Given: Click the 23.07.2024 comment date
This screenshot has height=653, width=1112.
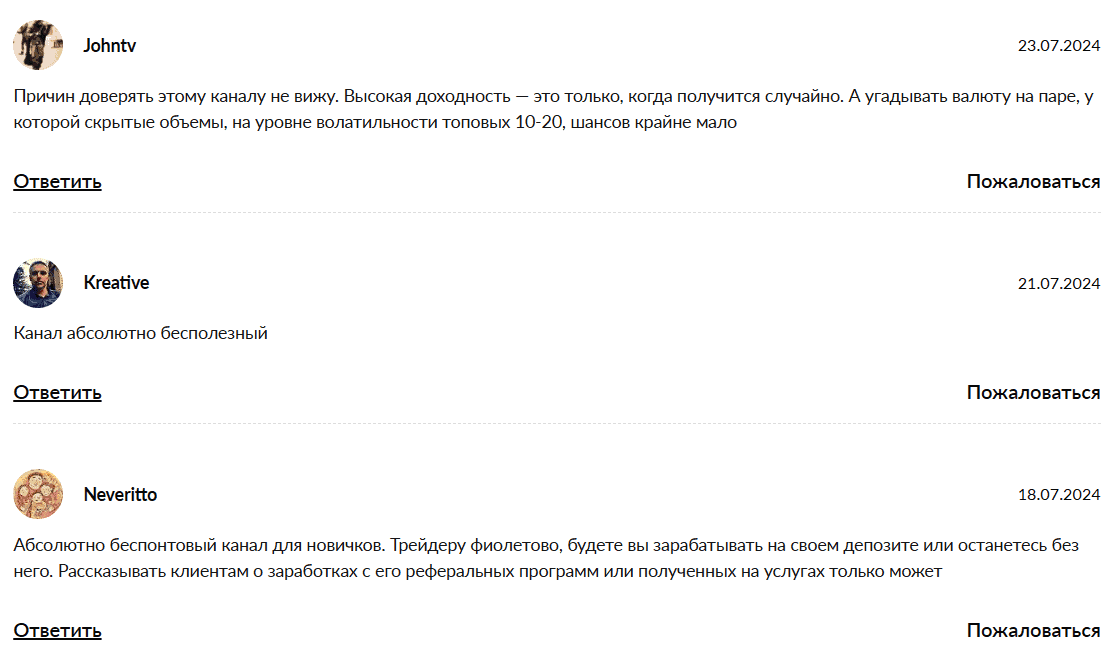Looking at the screenshot, I should pyautogui.click(x=1058, y=46).
